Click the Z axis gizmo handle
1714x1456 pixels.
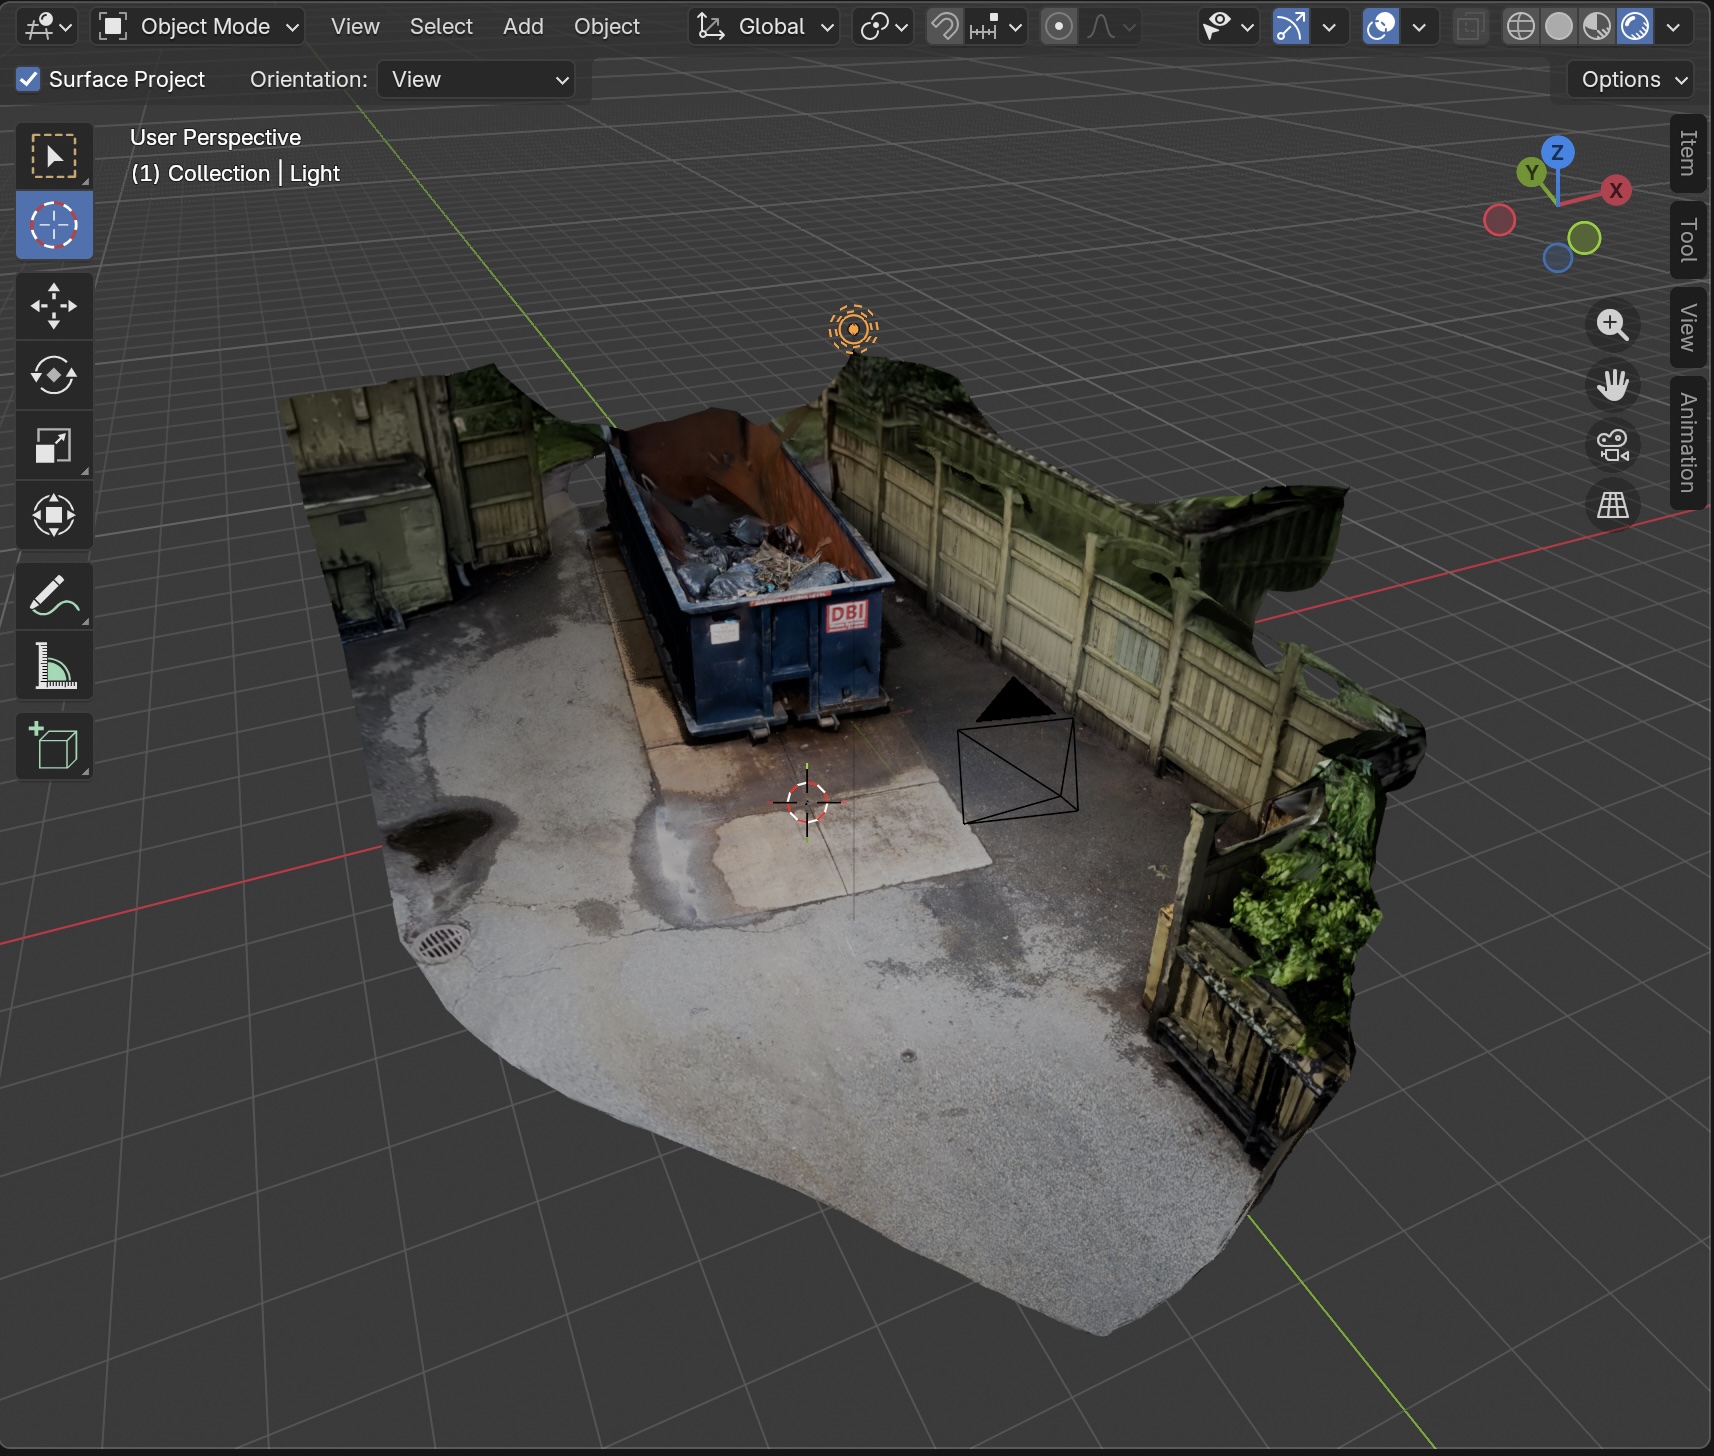[1557, 153]
